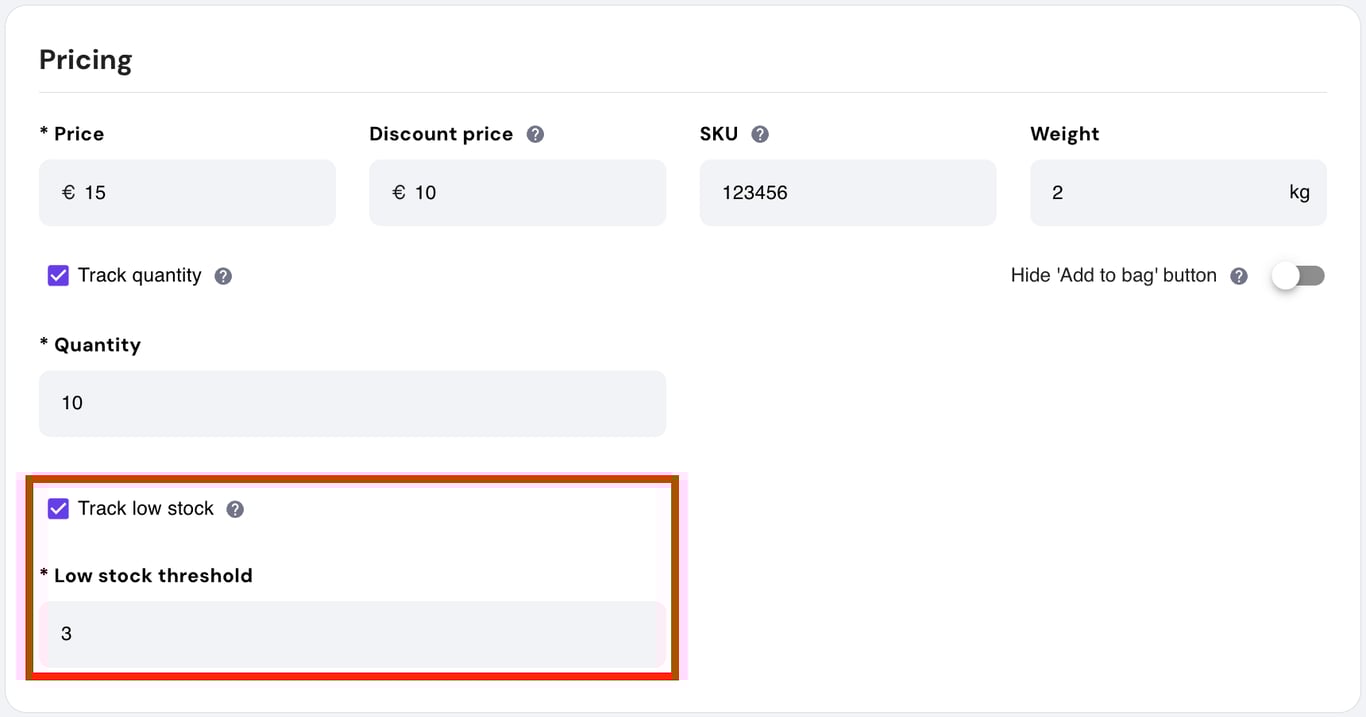This screenshot has height=717, width=1366.
Task: Click the Low stock threshold field showing 3
Action: pyautogui.click(x=352, y=633)
